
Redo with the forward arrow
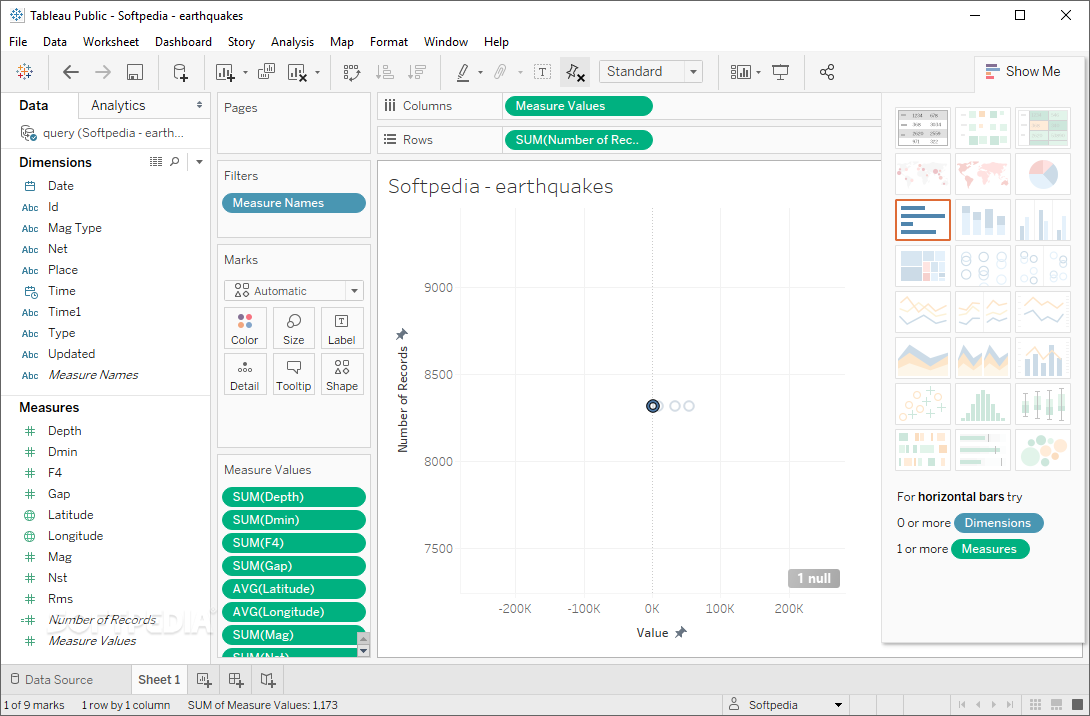pos(103,72)
